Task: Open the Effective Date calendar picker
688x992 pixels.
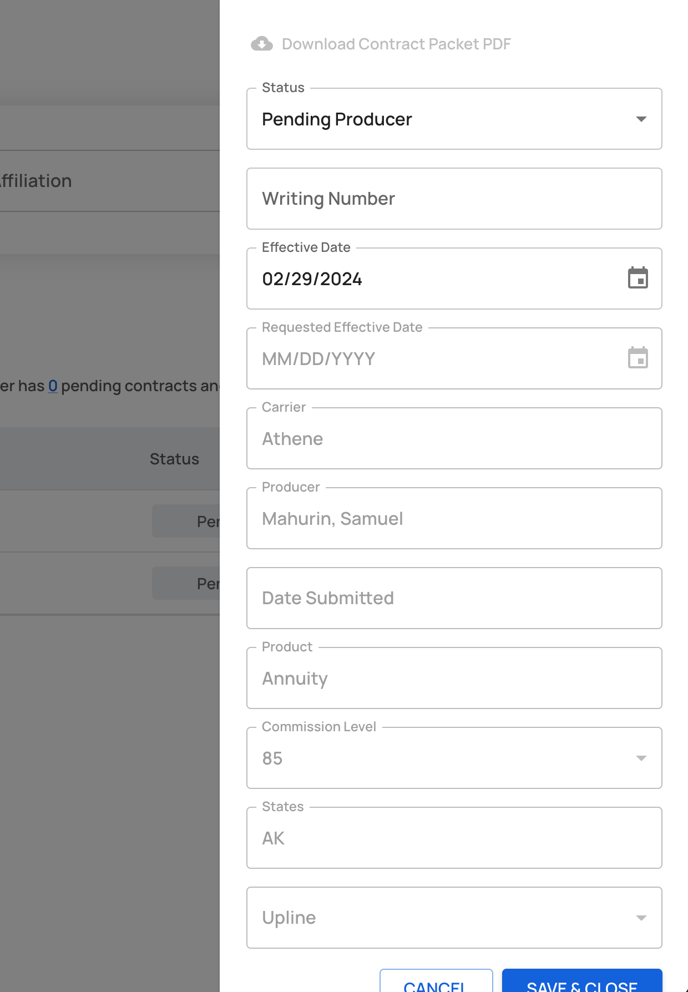Action: click(638, 278)
